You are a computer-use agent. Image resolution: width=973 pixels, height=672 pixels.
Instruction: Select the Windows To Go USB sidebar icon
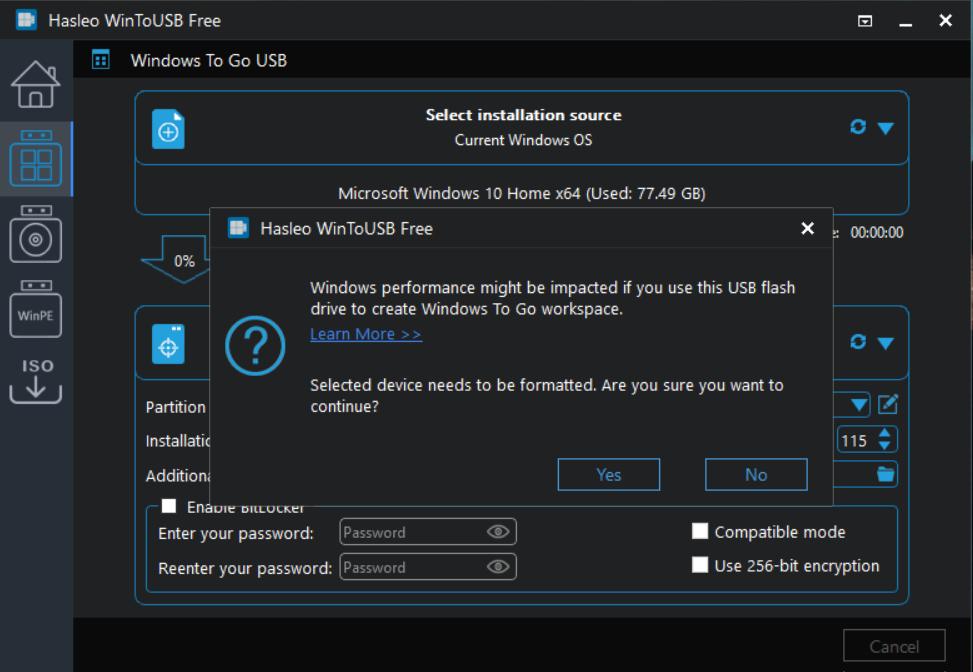[36, 160]
